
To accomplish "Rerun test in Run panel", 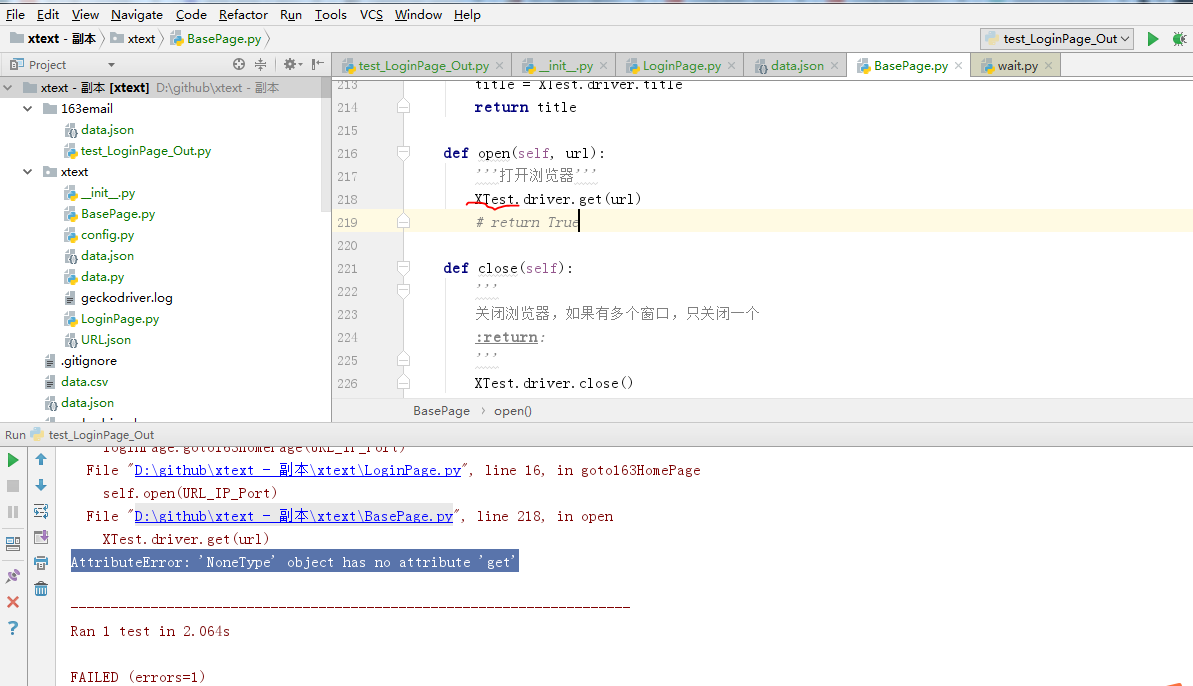I will point(13,460).
